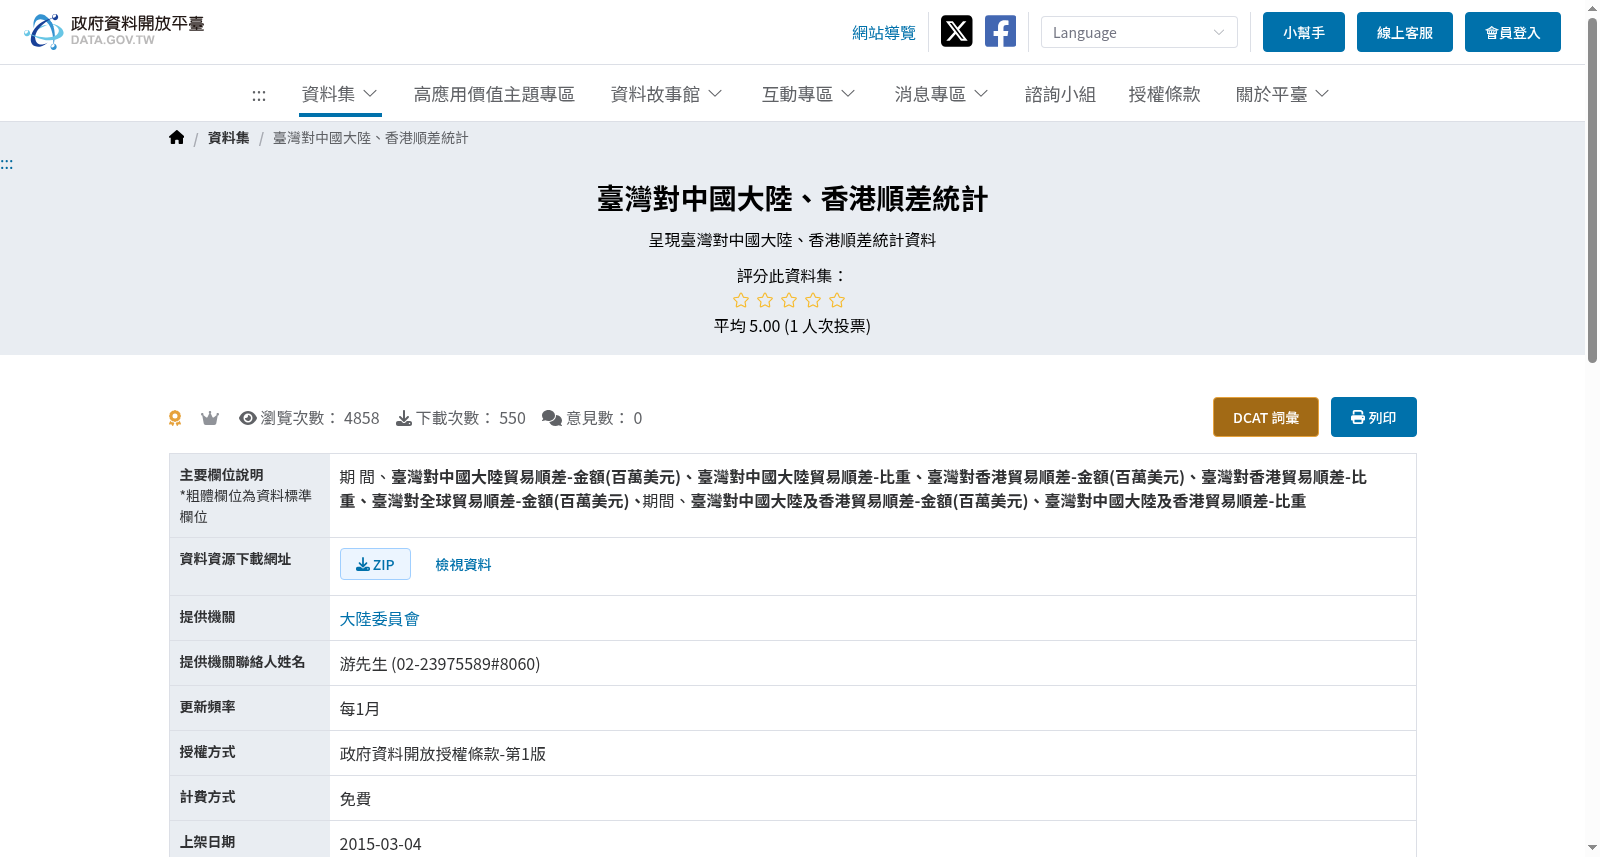
Task: Click the 政府資料開放授權條款-第1版 text
Action: 443,754
